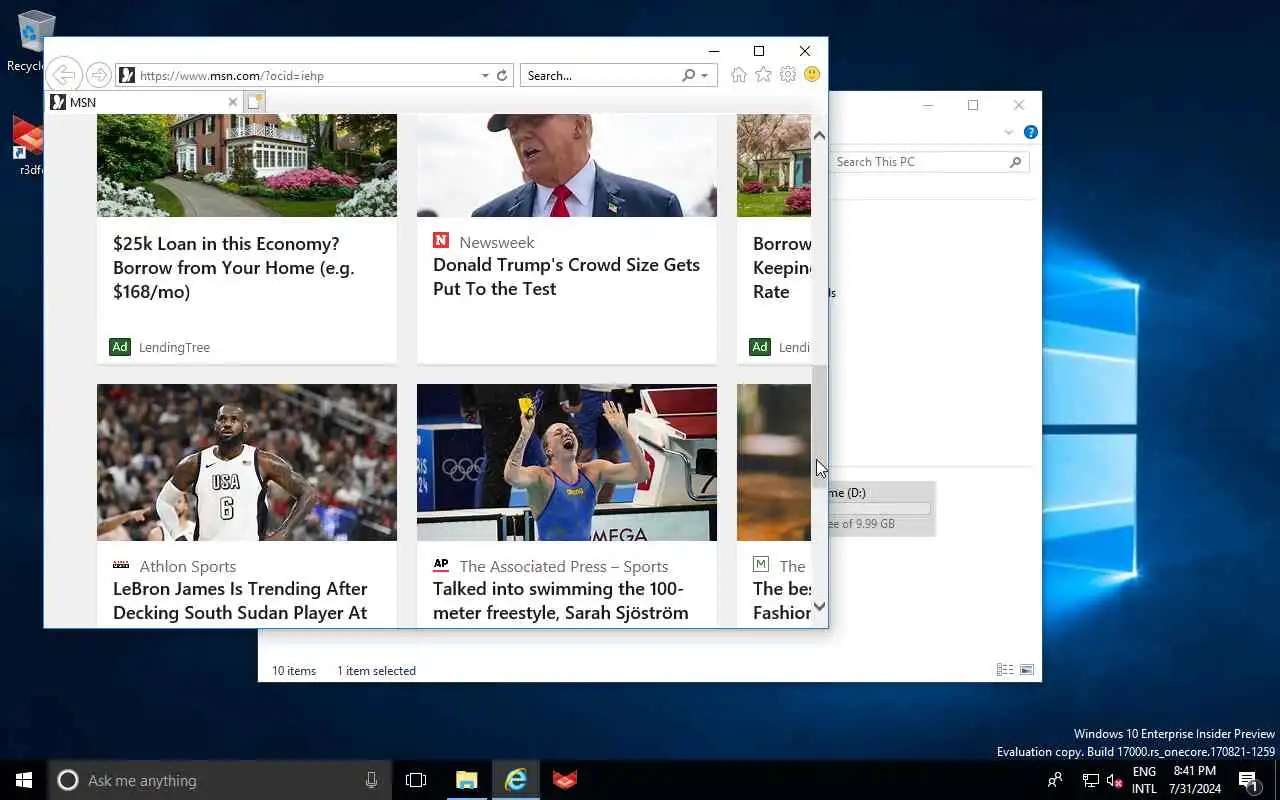Click the LendingTree advertiser name
Viewport: 1280px width, 800px height.
tap(174, 347)
